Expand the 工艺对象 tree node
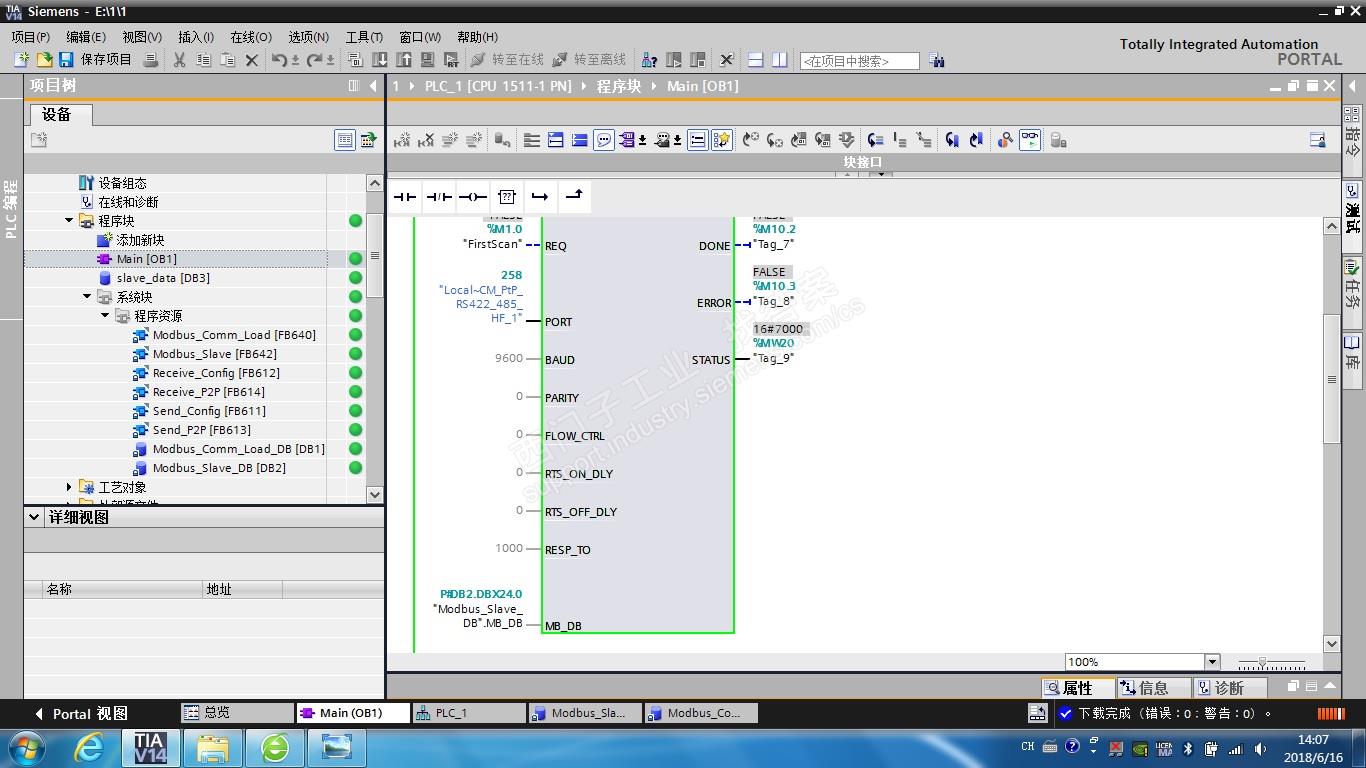 pyautogui.click(x=69, y=487)
